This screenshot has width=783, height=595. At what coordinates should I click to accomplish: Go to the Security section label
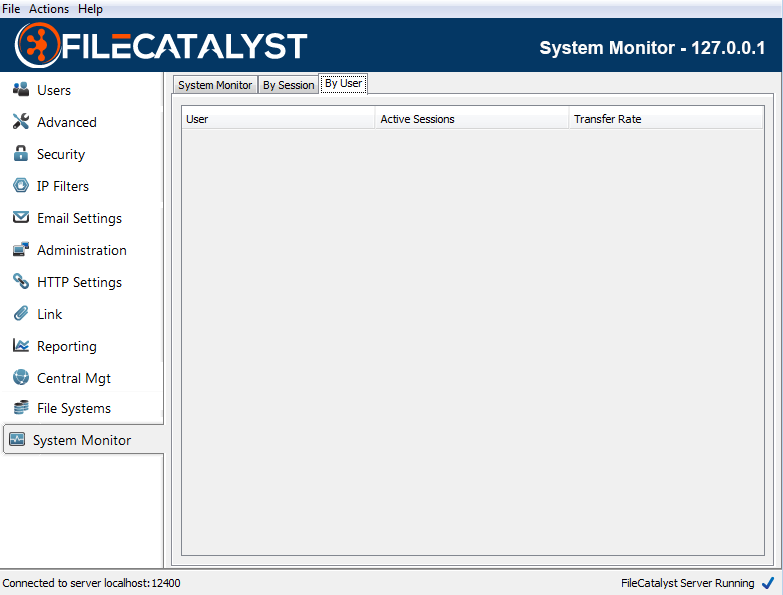(61, 154)
